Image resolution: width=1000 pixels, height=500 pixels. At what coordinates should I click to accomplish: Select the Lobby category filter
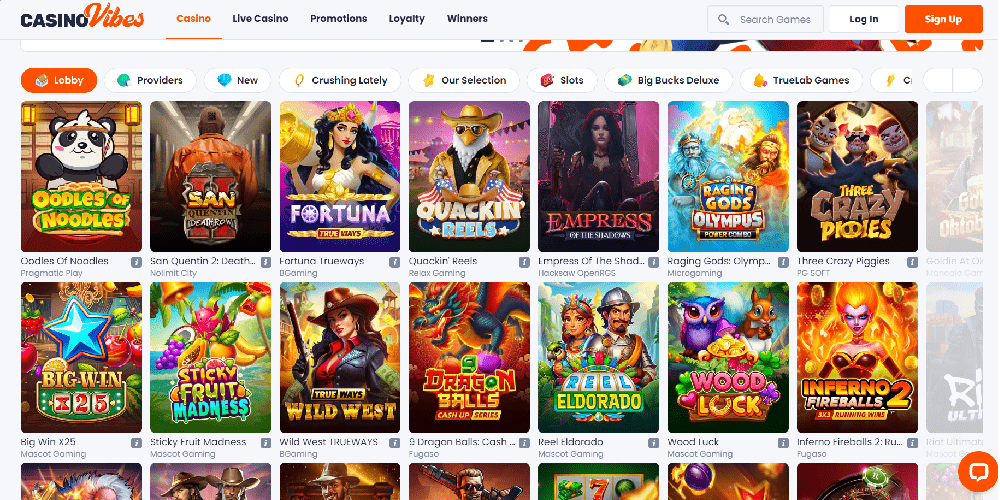[x=59, y=81]
